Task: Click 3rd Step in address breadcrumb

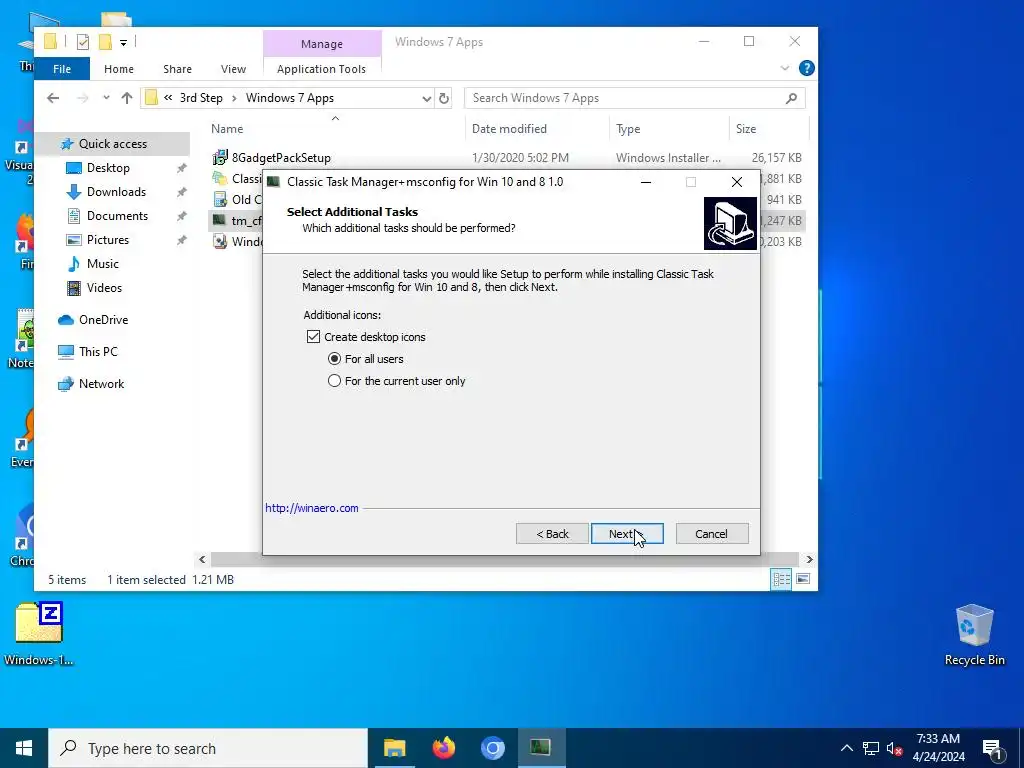Action: coord(201,98)
